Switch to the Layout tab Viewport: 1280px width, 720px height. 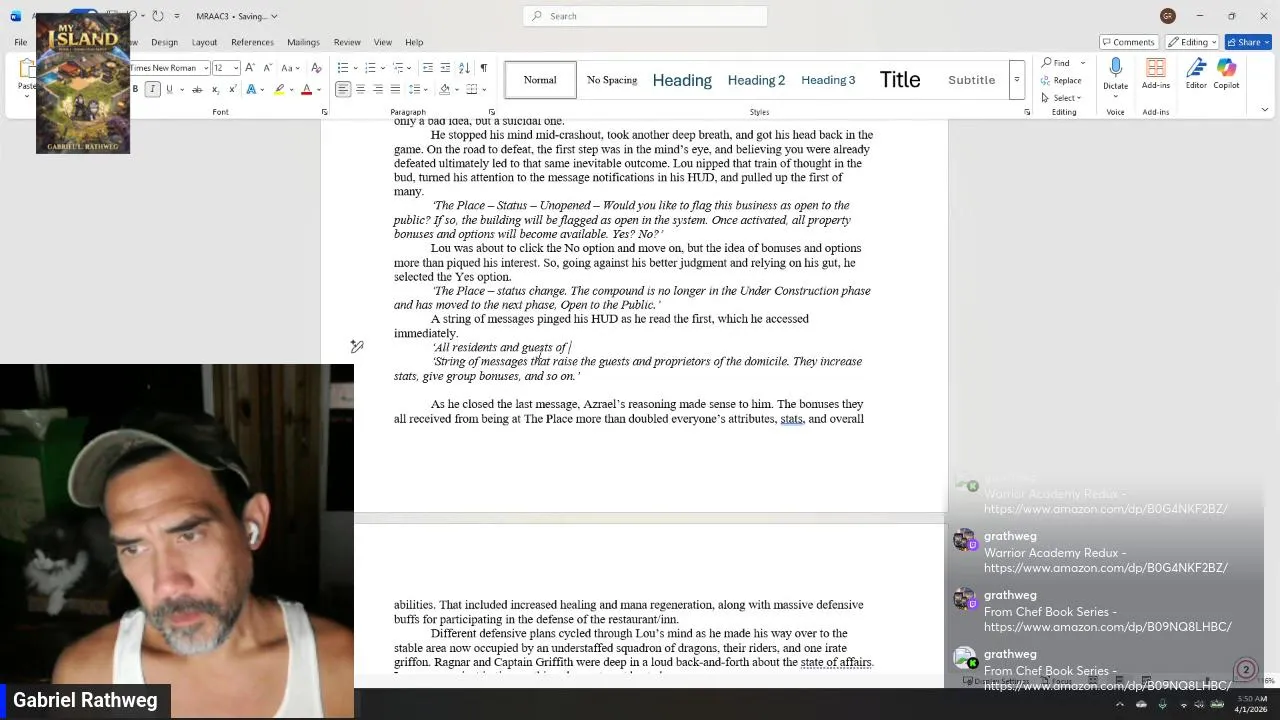click(x=204, y=42)
